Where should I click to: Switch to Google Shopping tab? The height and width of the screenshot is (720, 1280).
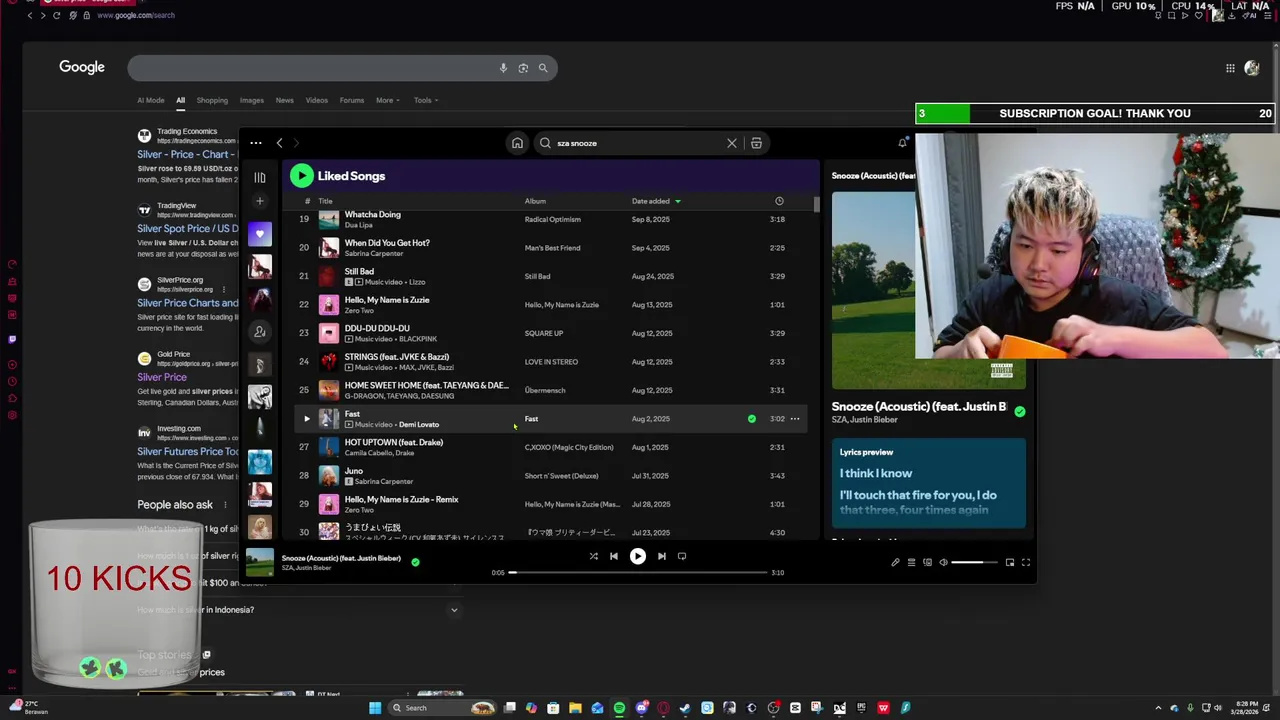212,100
